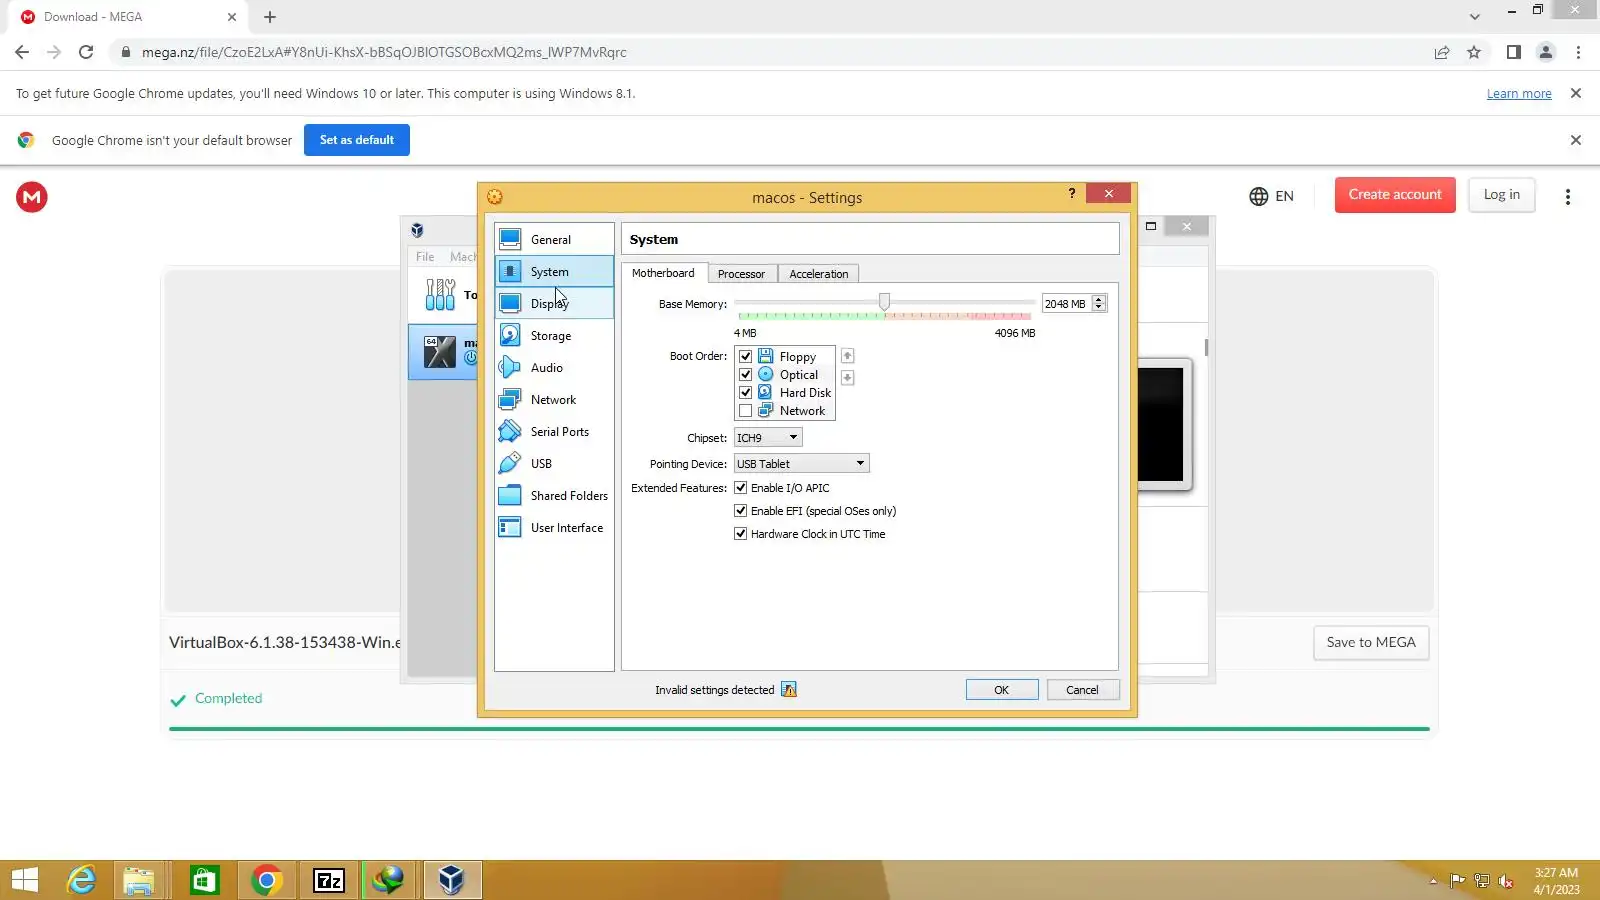Click the share this page icon
This screenshot has height=900, width=1600.
[1442, 52]
